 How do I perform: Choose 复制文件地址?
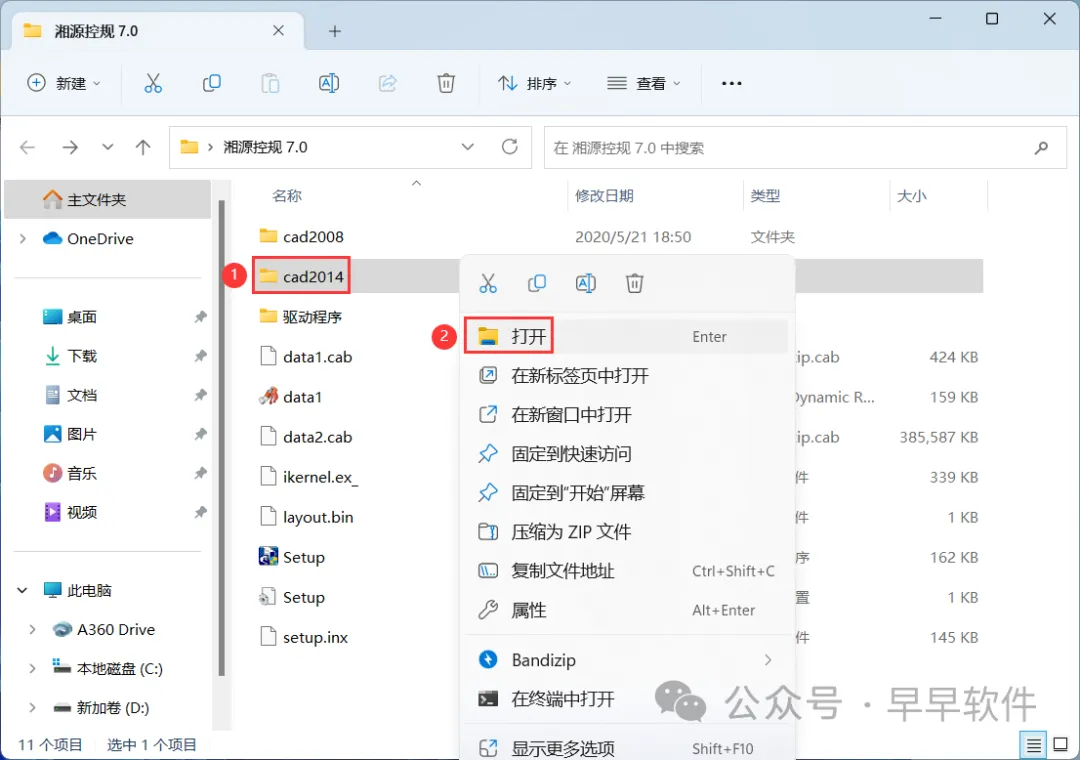627,571
